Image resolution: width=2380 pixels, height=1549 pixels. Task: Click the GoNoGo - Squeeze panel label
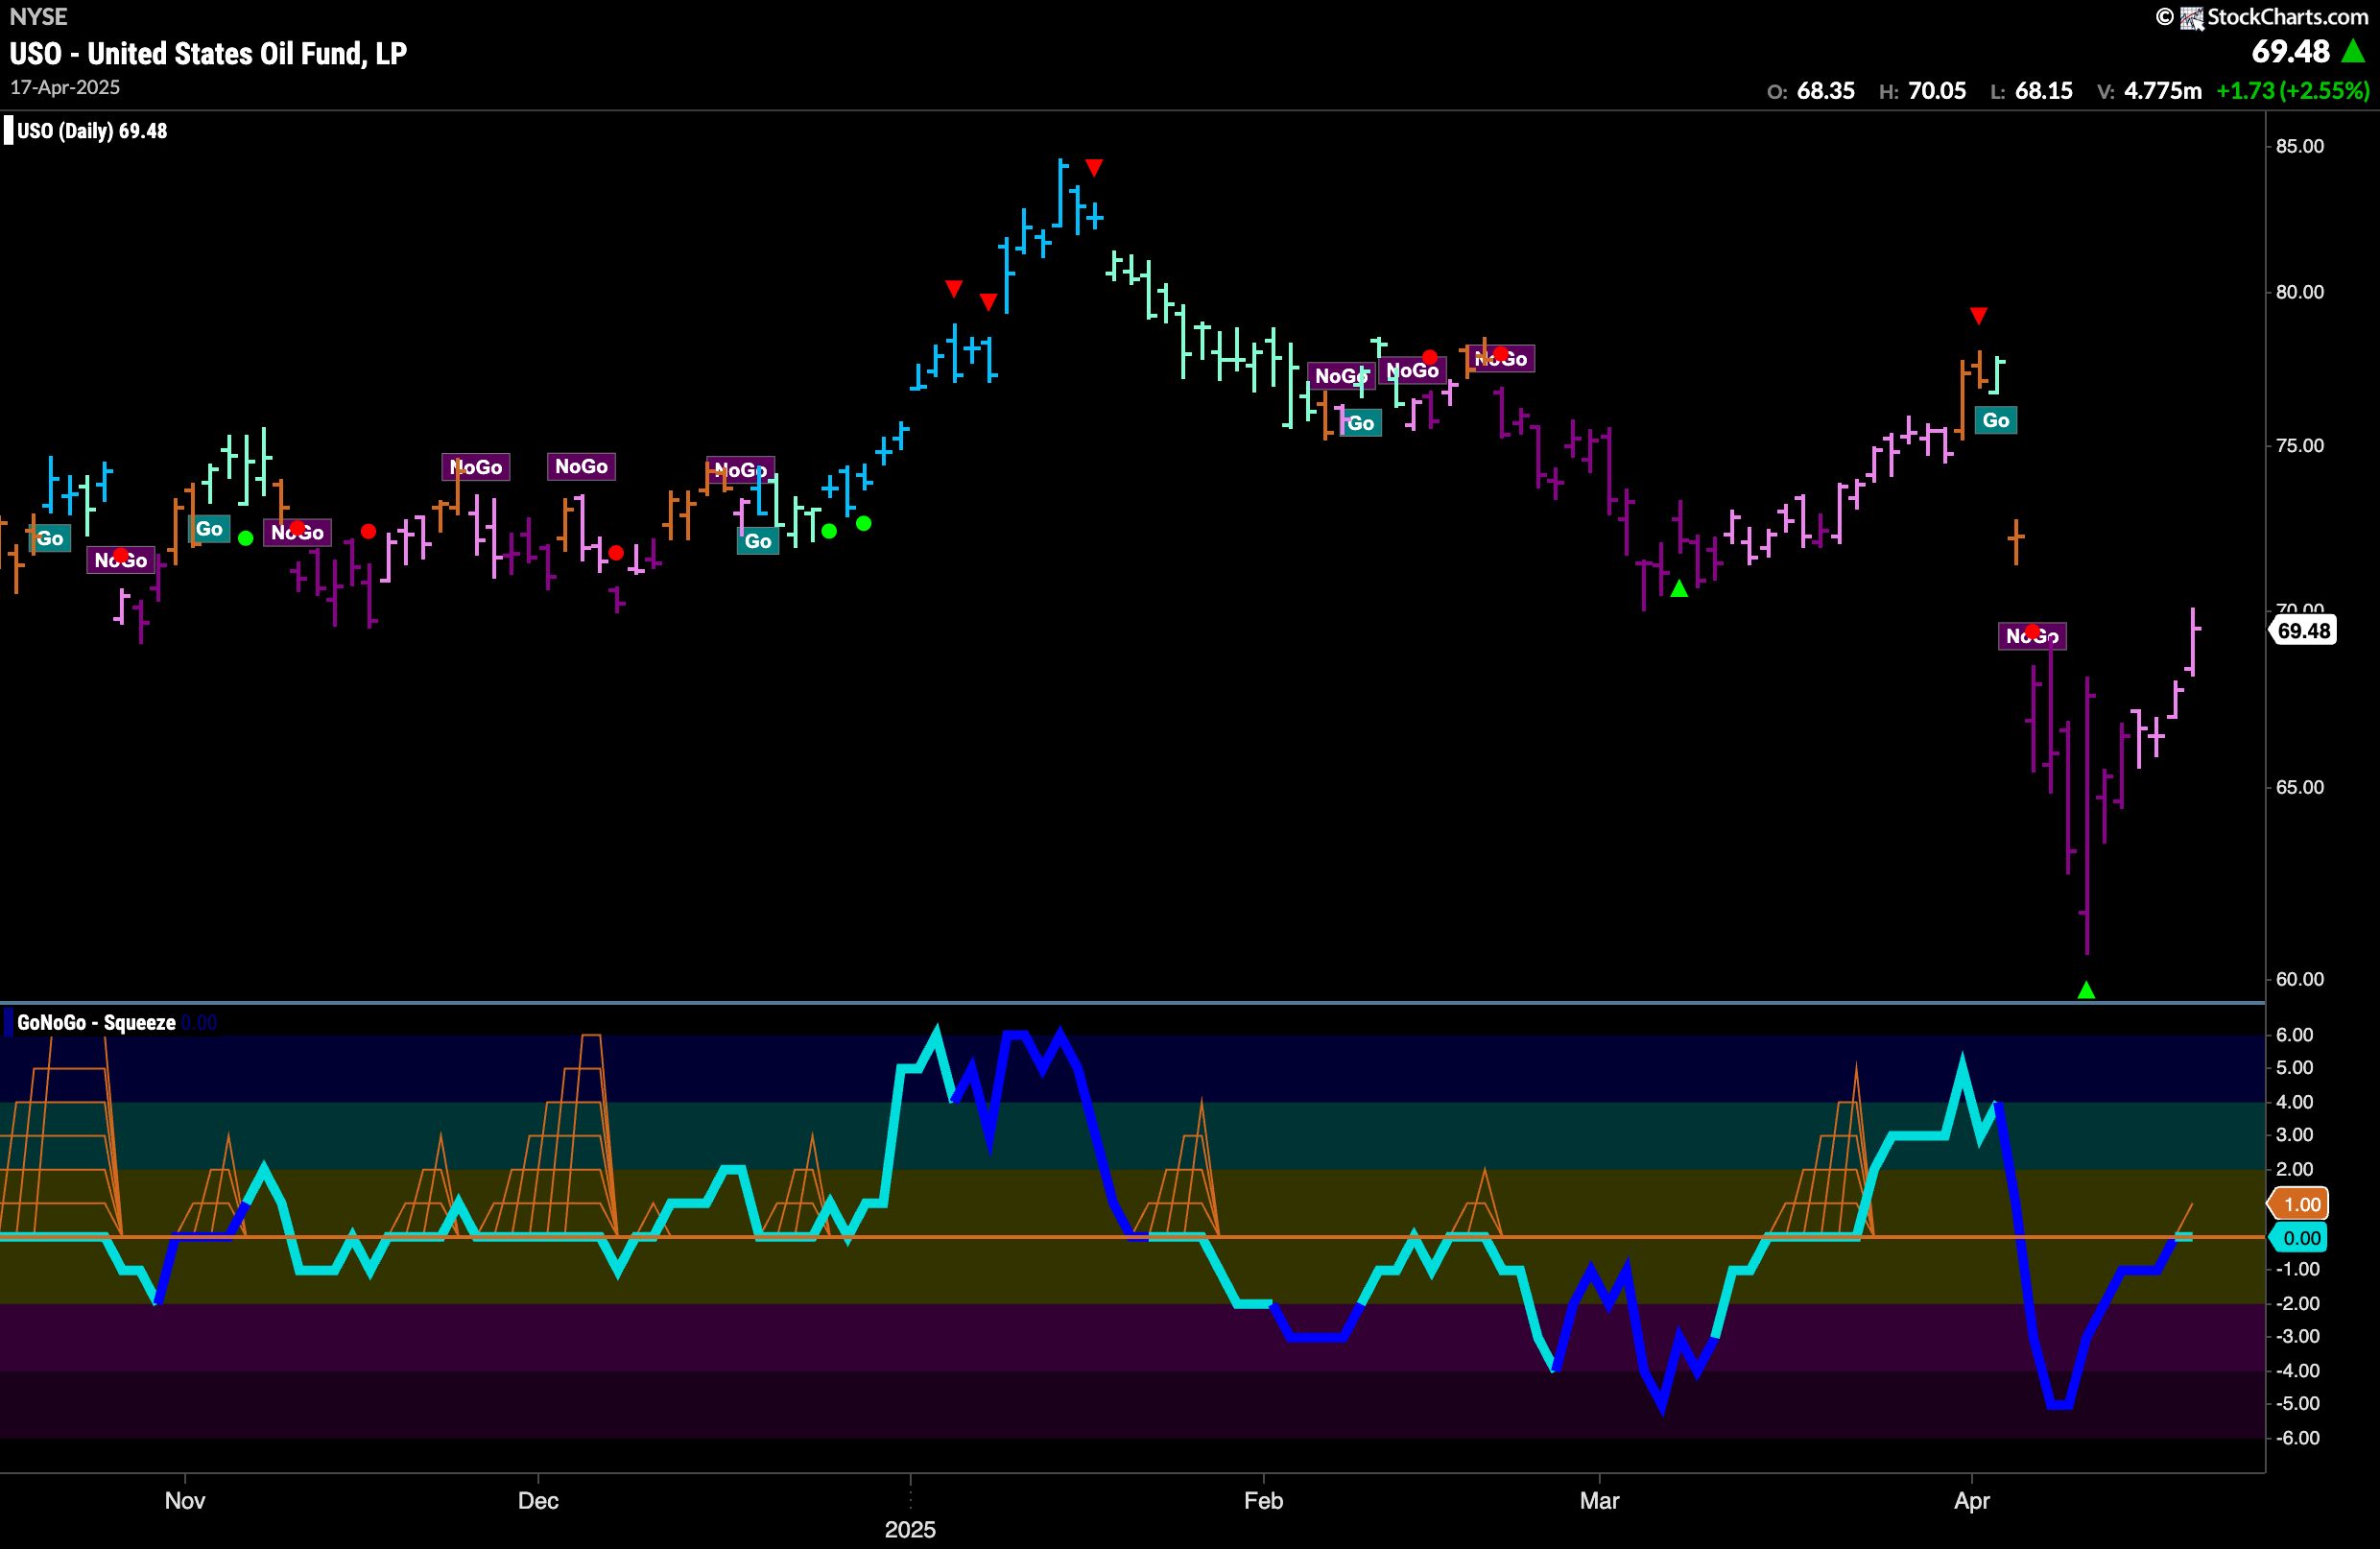(x=96, y=1023)
